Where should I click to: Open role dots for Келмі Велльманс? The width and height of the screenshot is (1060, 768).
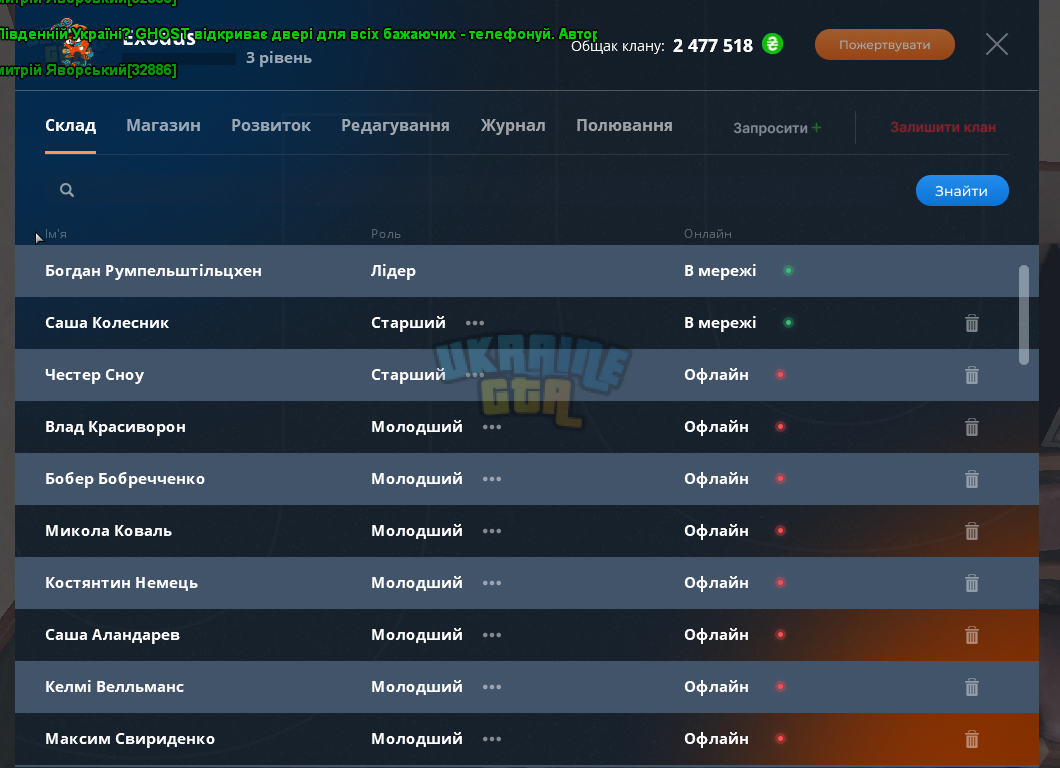point(491,687)
